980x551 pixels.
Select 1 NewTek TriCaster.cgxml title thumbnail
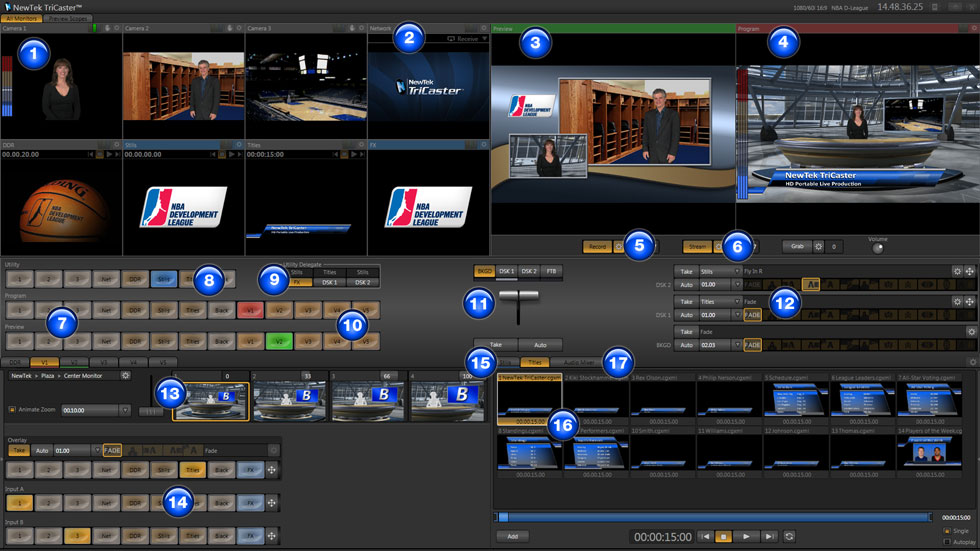[x=529, y=399]
